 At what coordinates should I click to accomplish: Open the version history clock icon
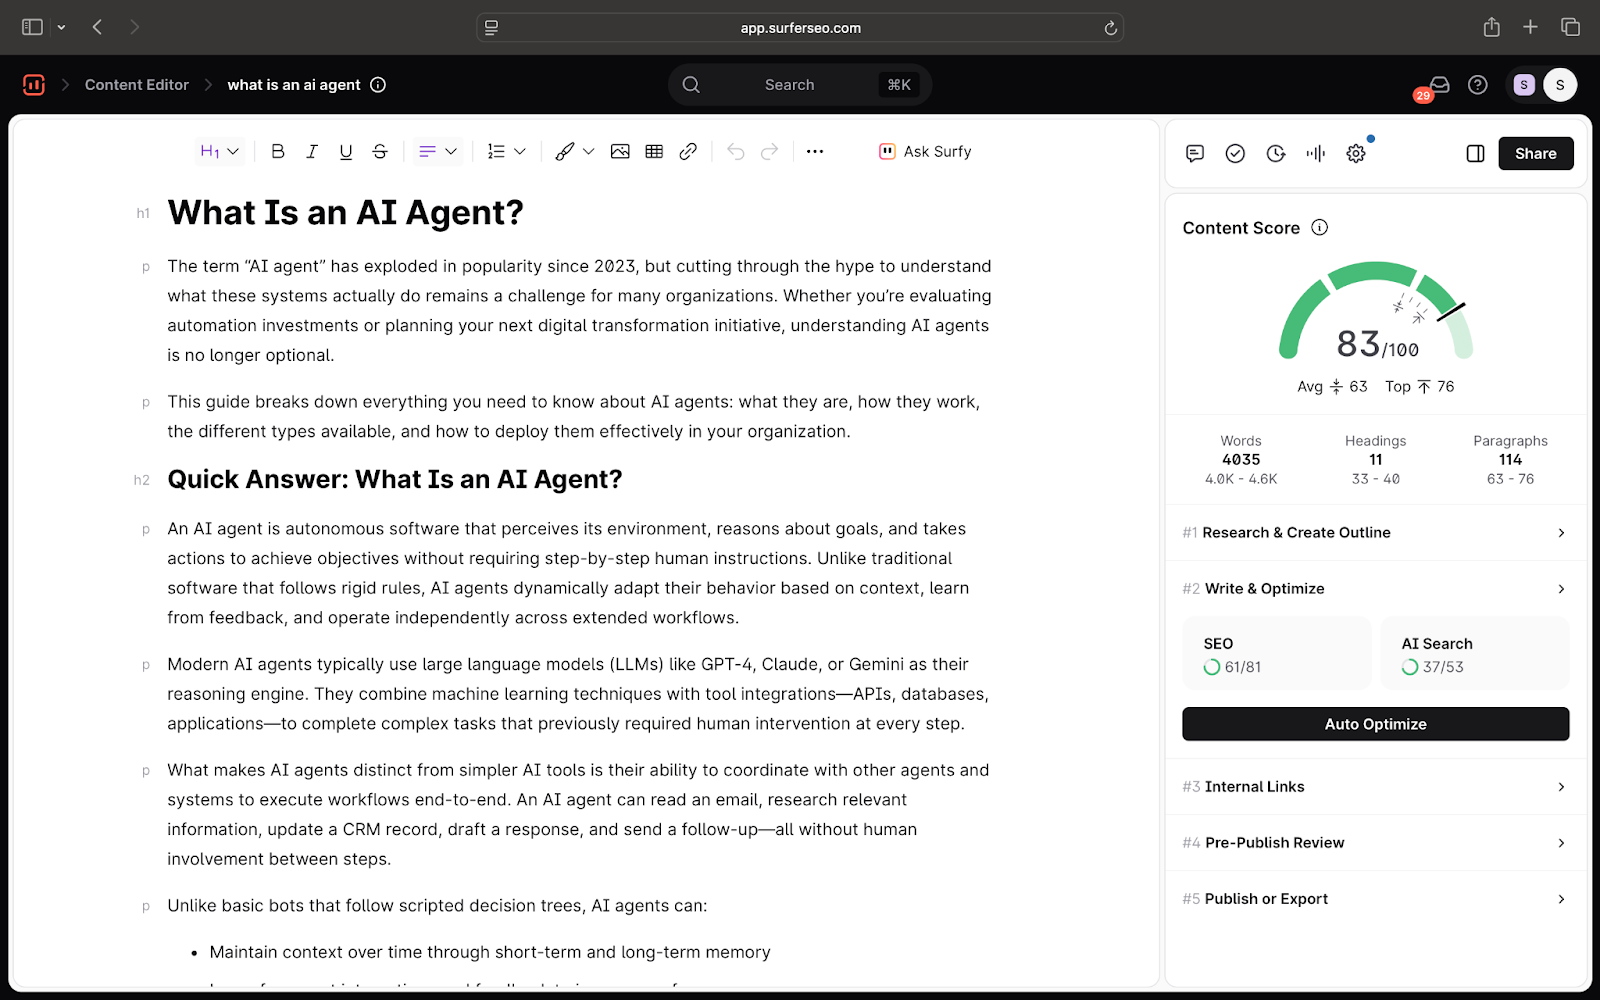pos(1276,153)
